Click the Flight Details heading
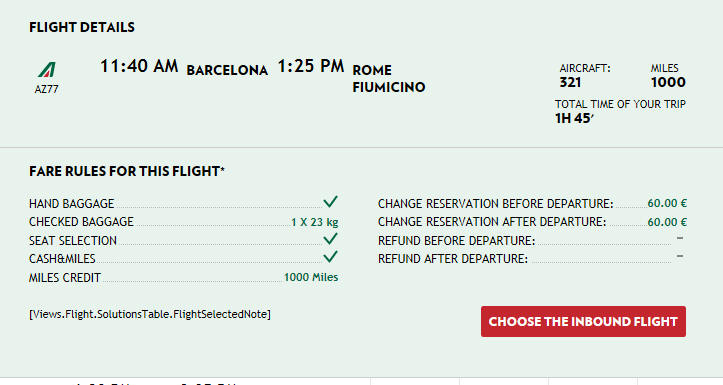Image resolution: width=723 pixels, height=385 pixels. (82, 27)
